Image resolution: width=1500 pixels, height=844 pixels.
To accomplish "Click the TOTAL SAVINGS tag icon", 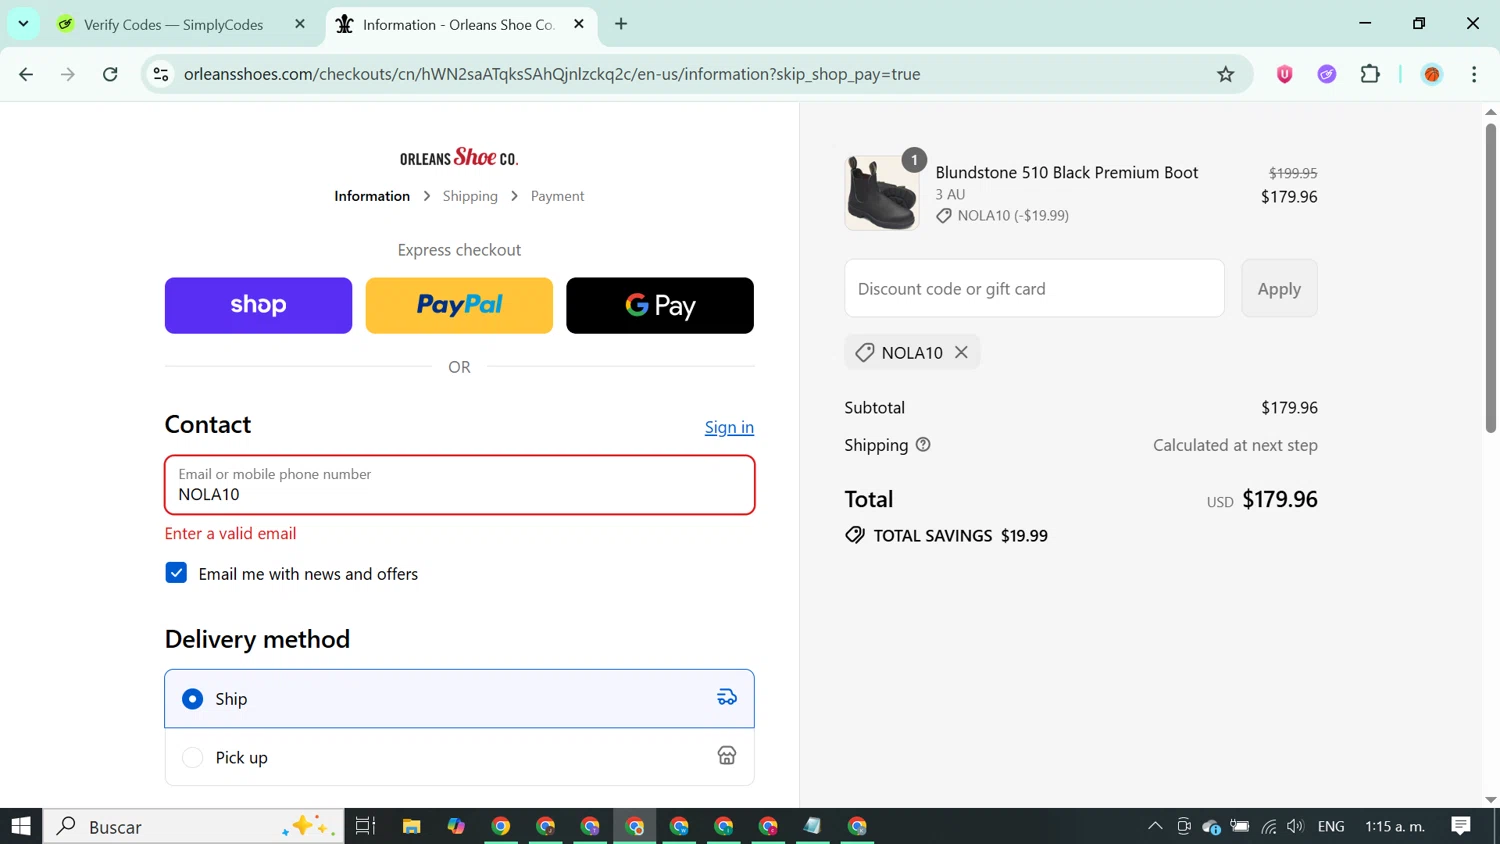I will [x=855, y=535].
